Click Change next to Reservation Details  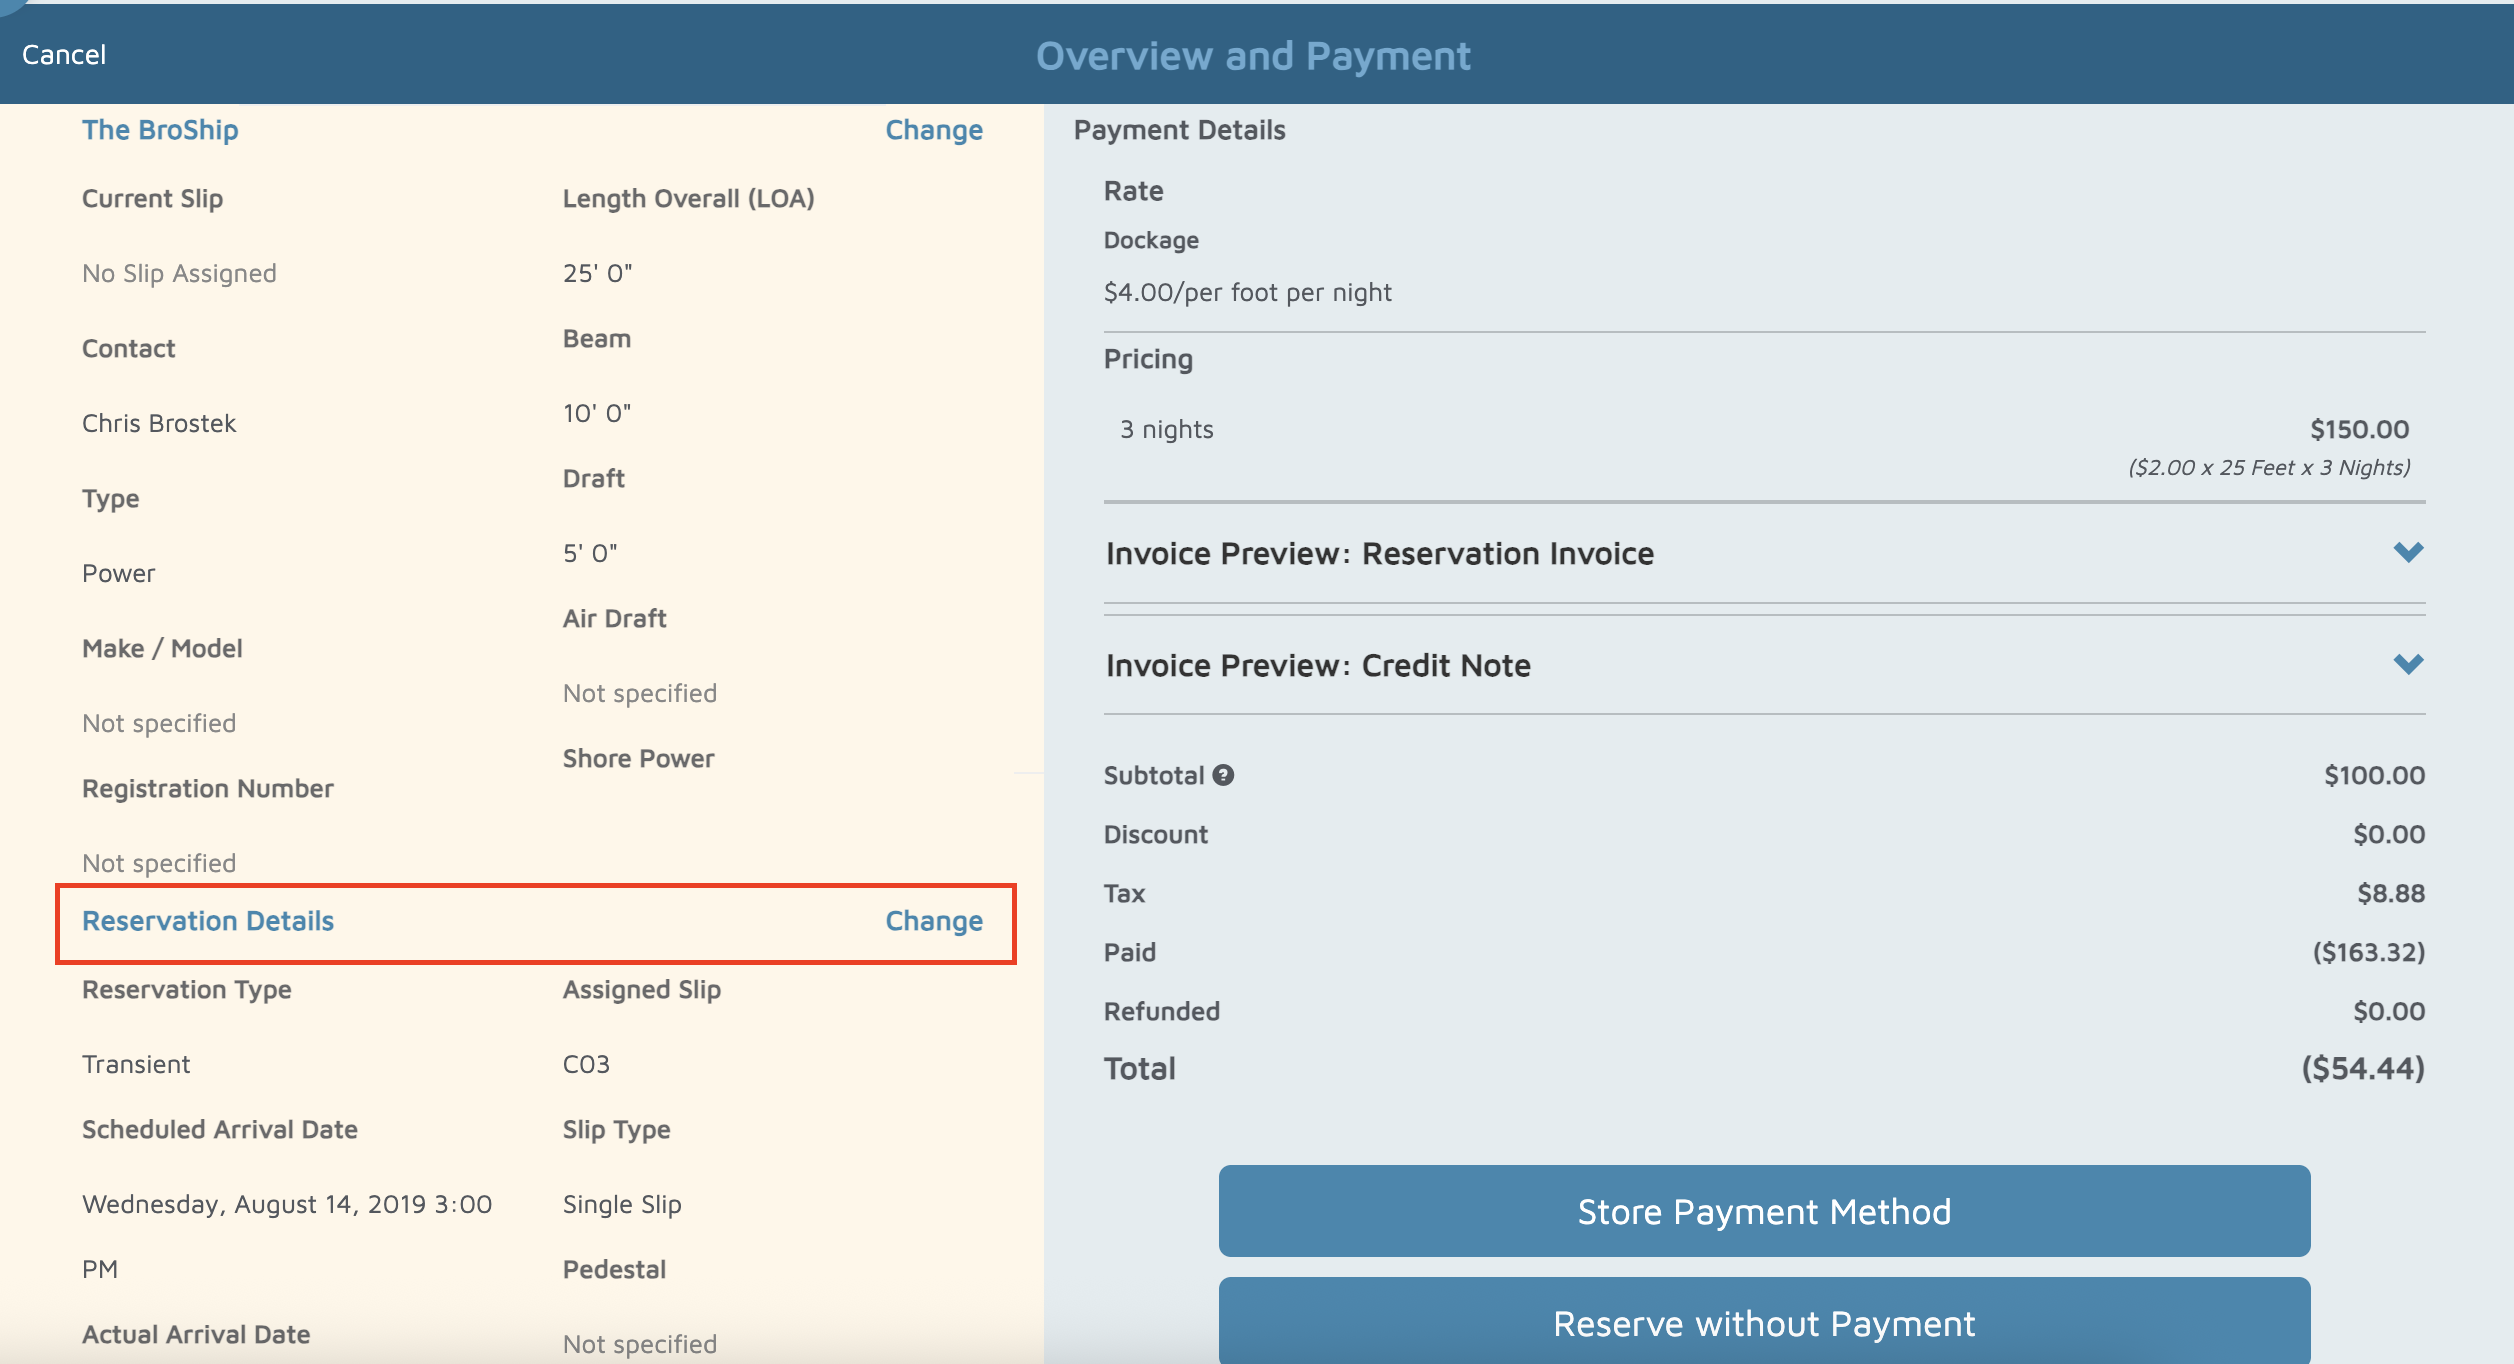coord(933,921)
